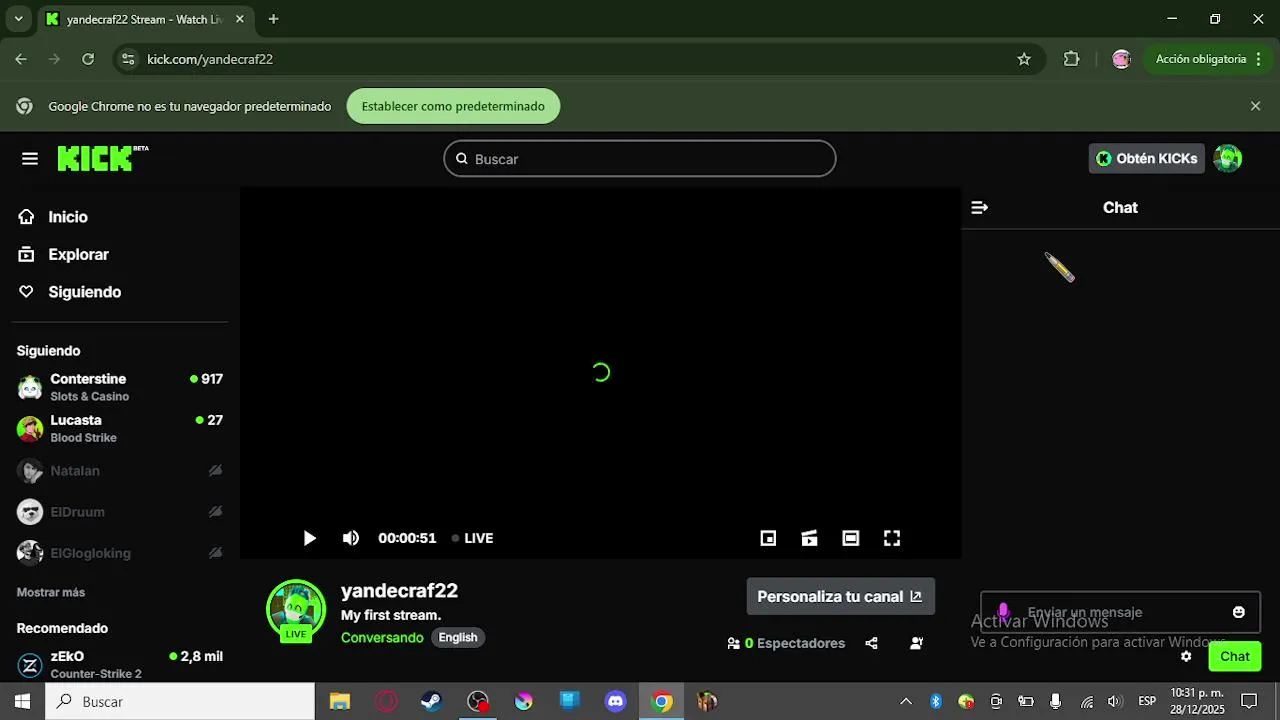
Task: Open Natalan offline channel
Action: pyautogui.click(x=120, y=470)
